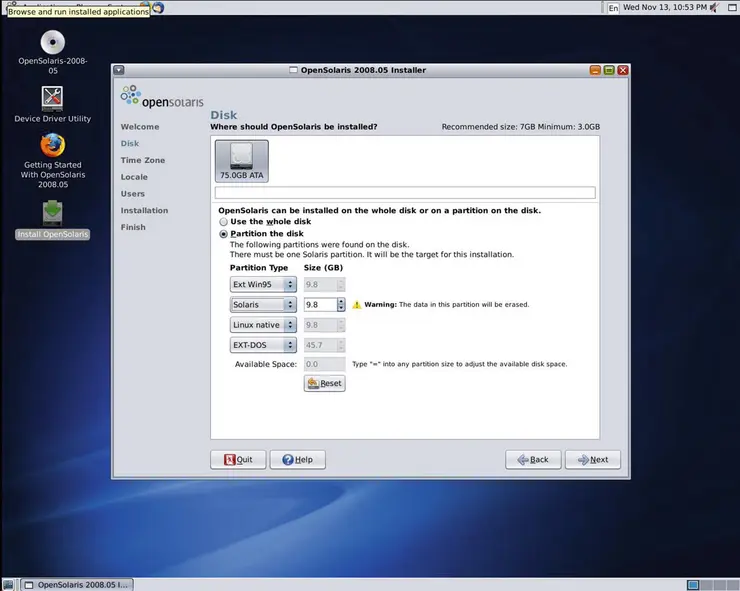Select the Partition the disk radio button
The height and width of the screenshot is (591, 740).
224,234
